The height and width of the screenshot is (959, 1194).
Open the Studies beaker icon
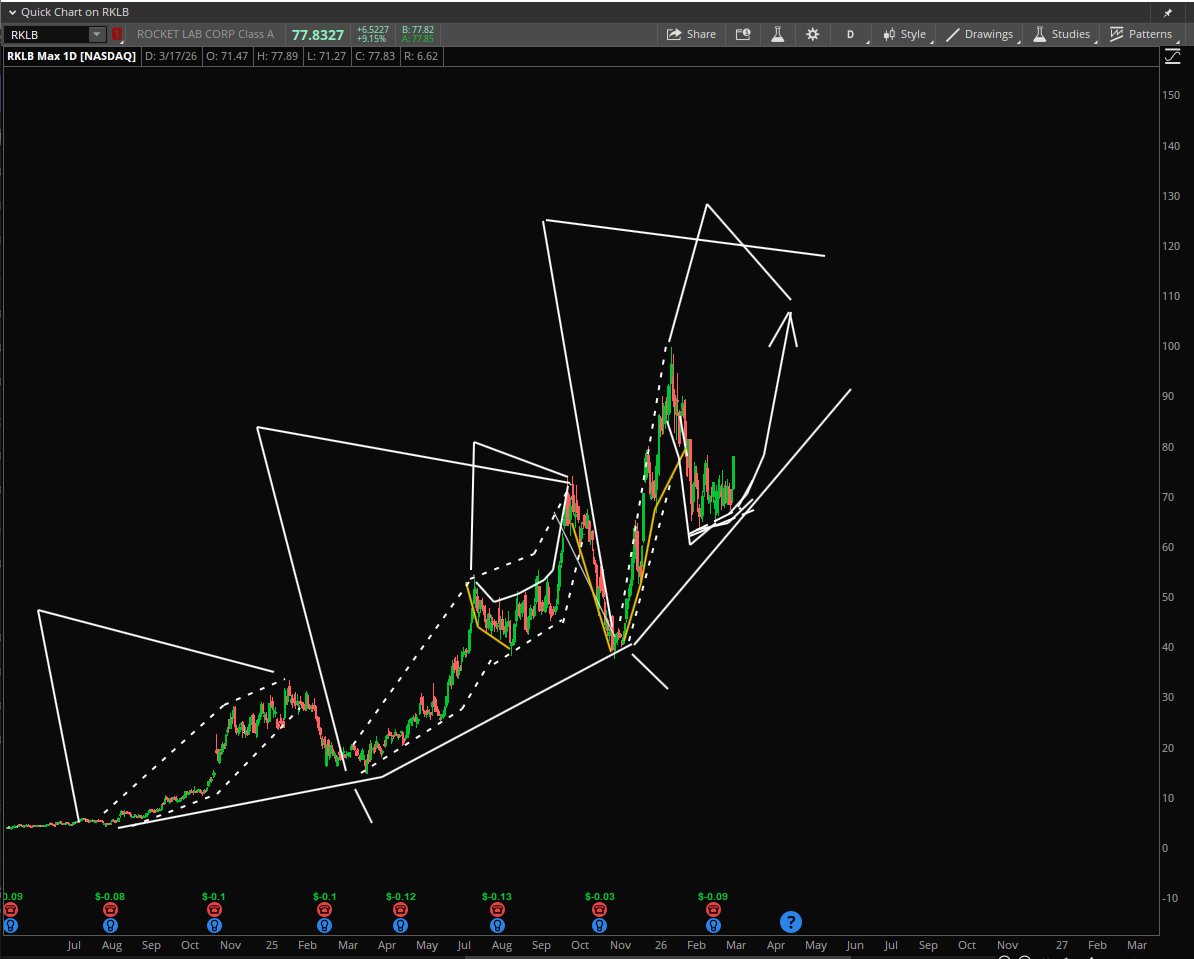(x=1040, y=33)
